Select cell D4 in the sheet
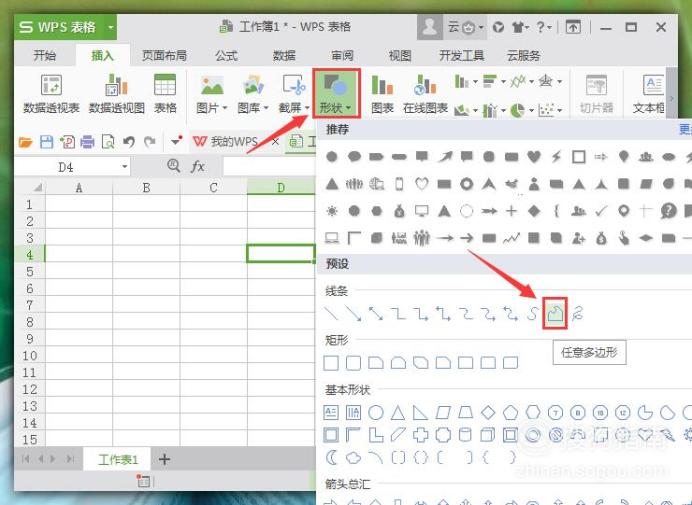 click(x=280, y=254)
